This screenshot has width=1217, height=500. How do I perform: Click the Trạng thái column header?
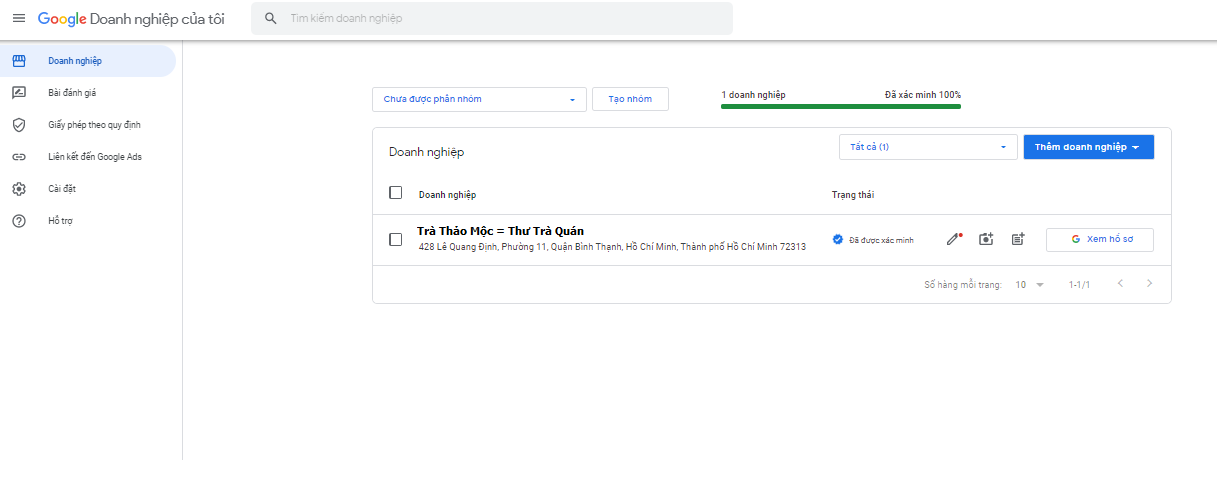coord(853,195)
